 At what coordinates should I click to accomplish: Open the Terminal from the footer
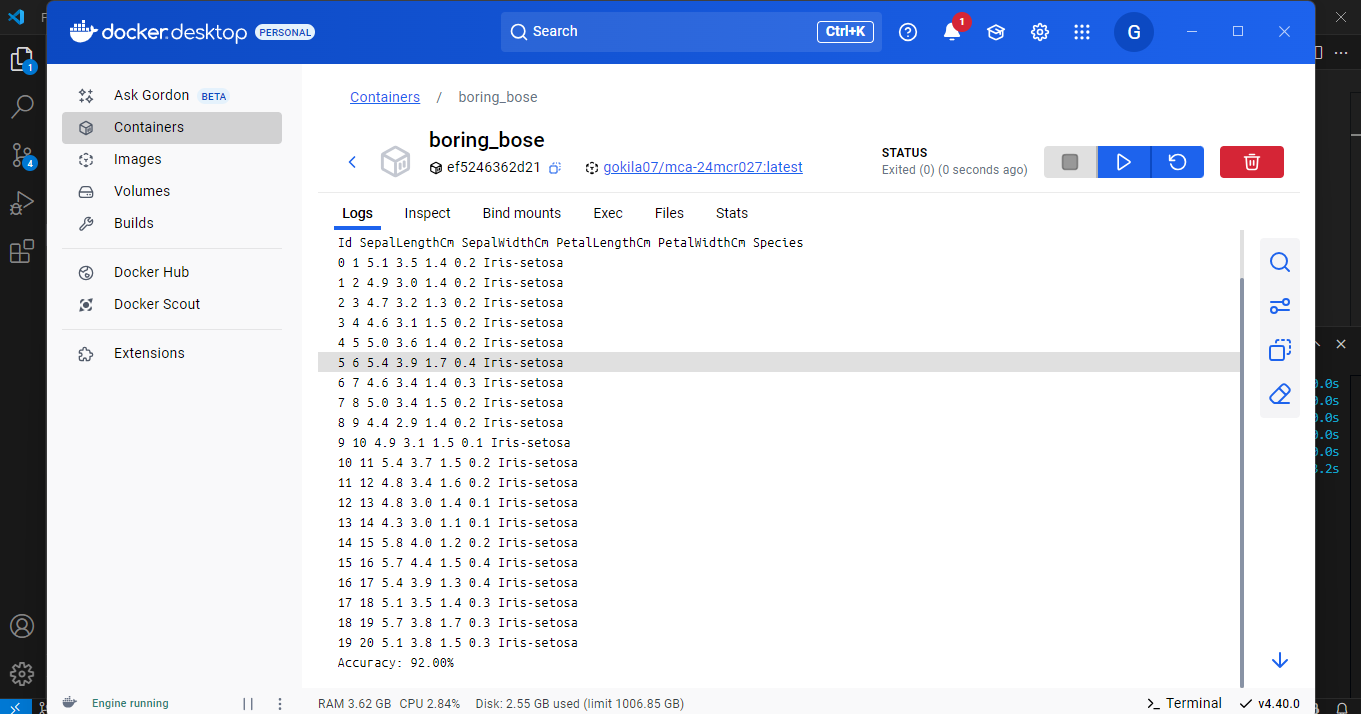[1184, 703]
